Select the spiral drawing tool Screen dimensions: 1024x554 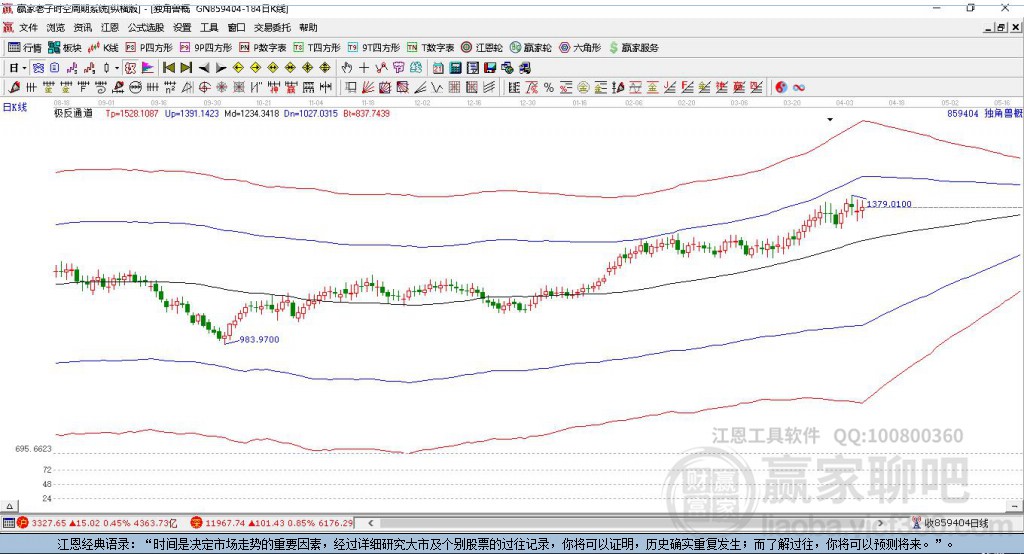click(x=101, y=88)
